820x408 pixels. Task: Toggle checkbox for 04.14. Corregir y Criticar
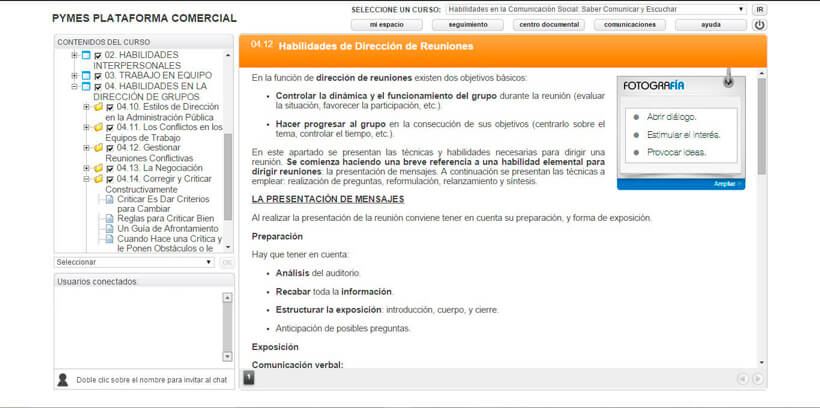pos(110,179)
